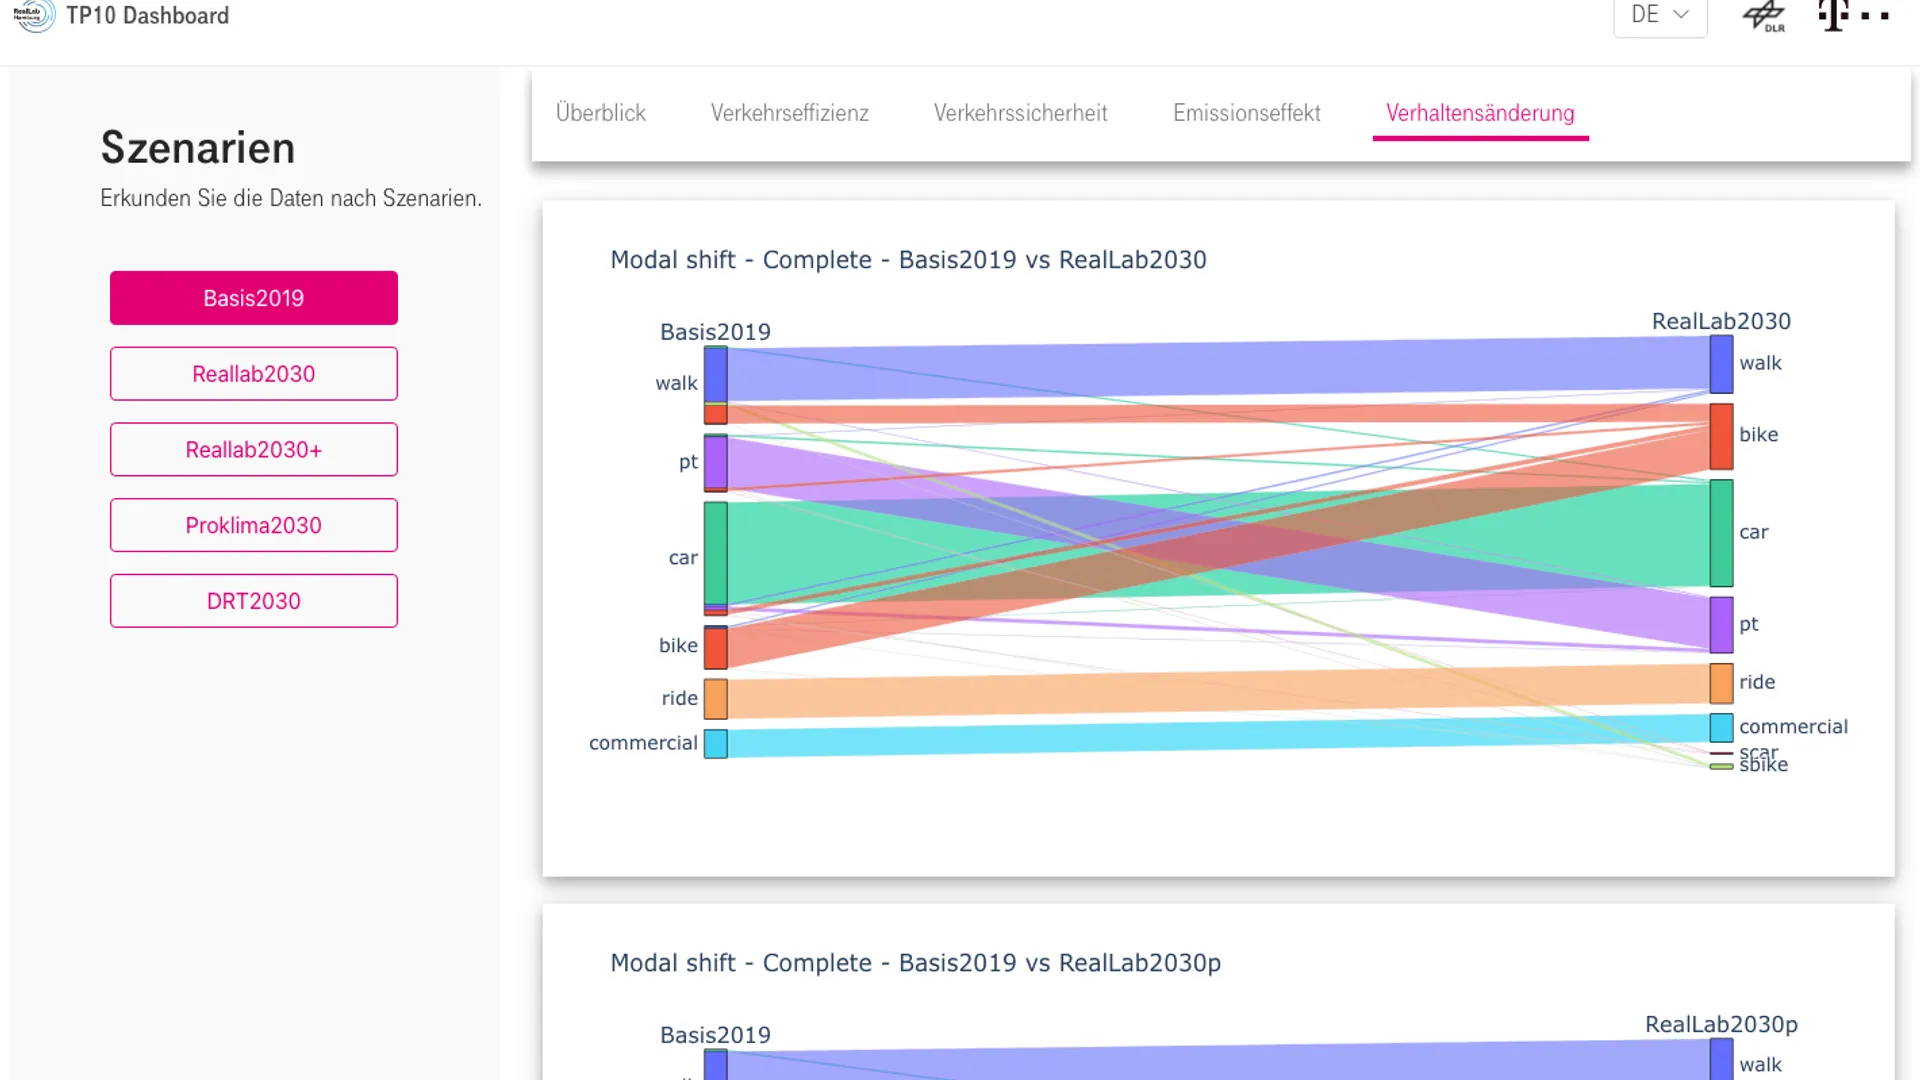
Task: Click the RealLab2030 walk node
Action: pos(1721,364)
